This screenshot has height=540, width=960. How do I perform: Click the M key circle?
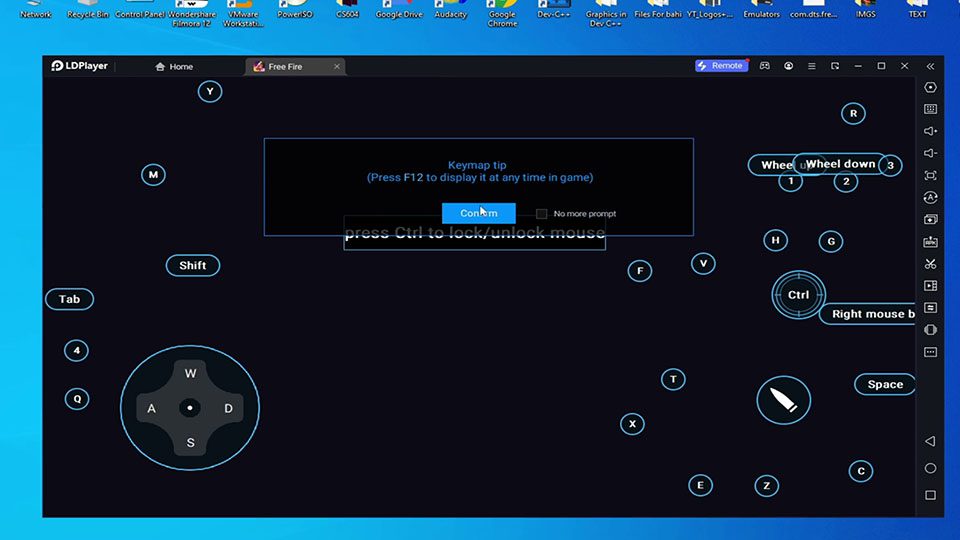pos(153,175)
